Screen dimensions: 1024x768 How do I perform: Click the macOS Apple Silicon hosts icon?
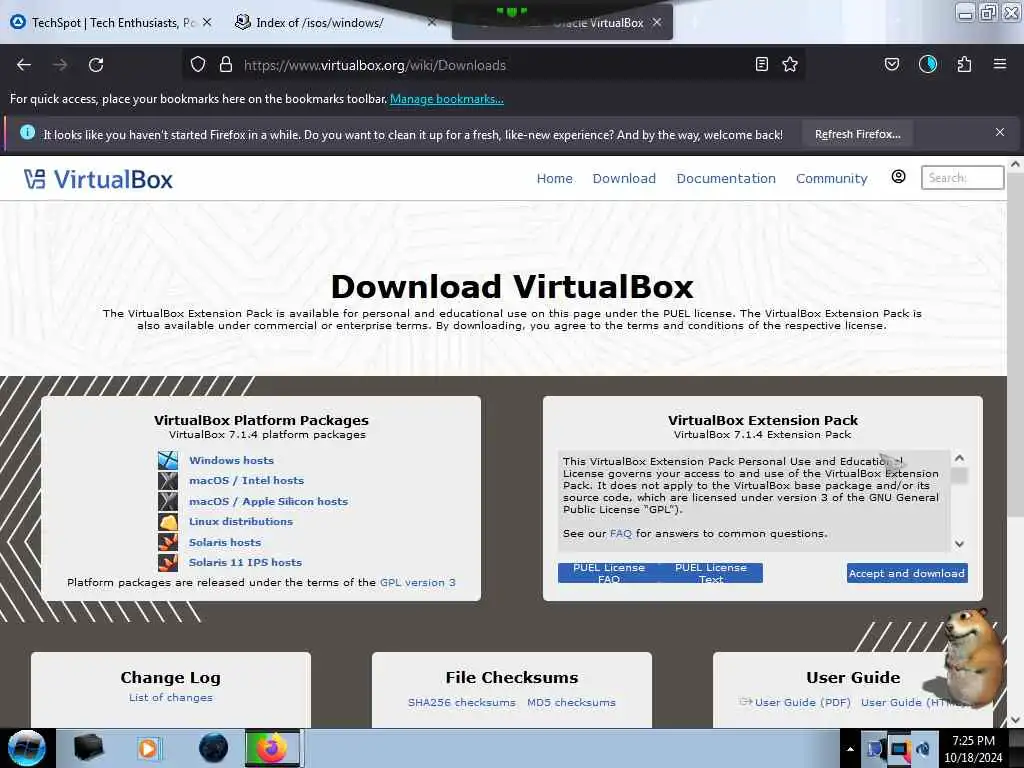[168, 501]
